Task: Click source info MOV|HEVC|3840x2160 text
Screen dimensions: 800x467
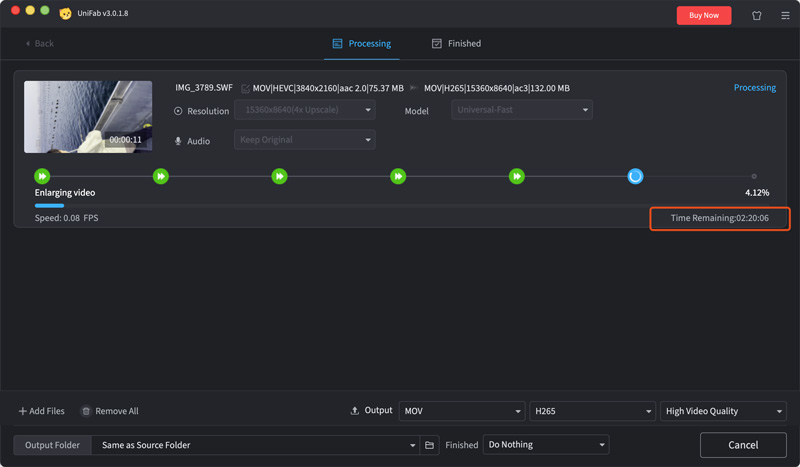Action: coord(328,88)
